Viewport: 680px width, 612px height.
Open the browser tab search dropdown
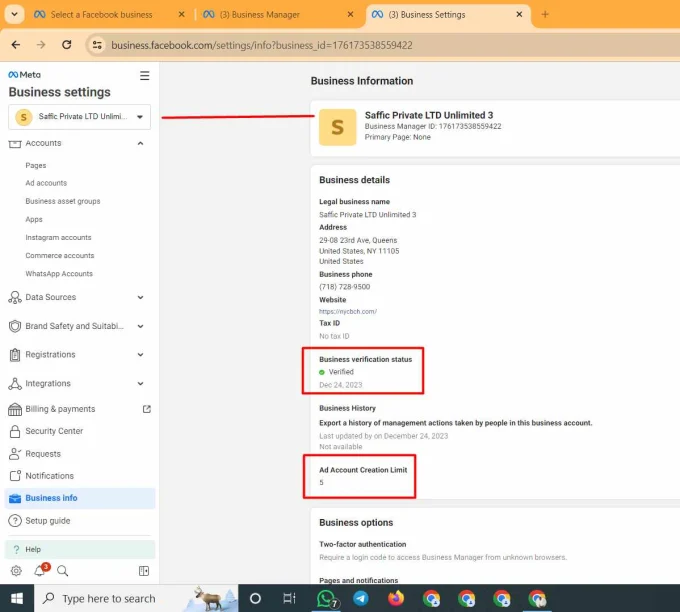pyautogui.click(x=14, y=14)
